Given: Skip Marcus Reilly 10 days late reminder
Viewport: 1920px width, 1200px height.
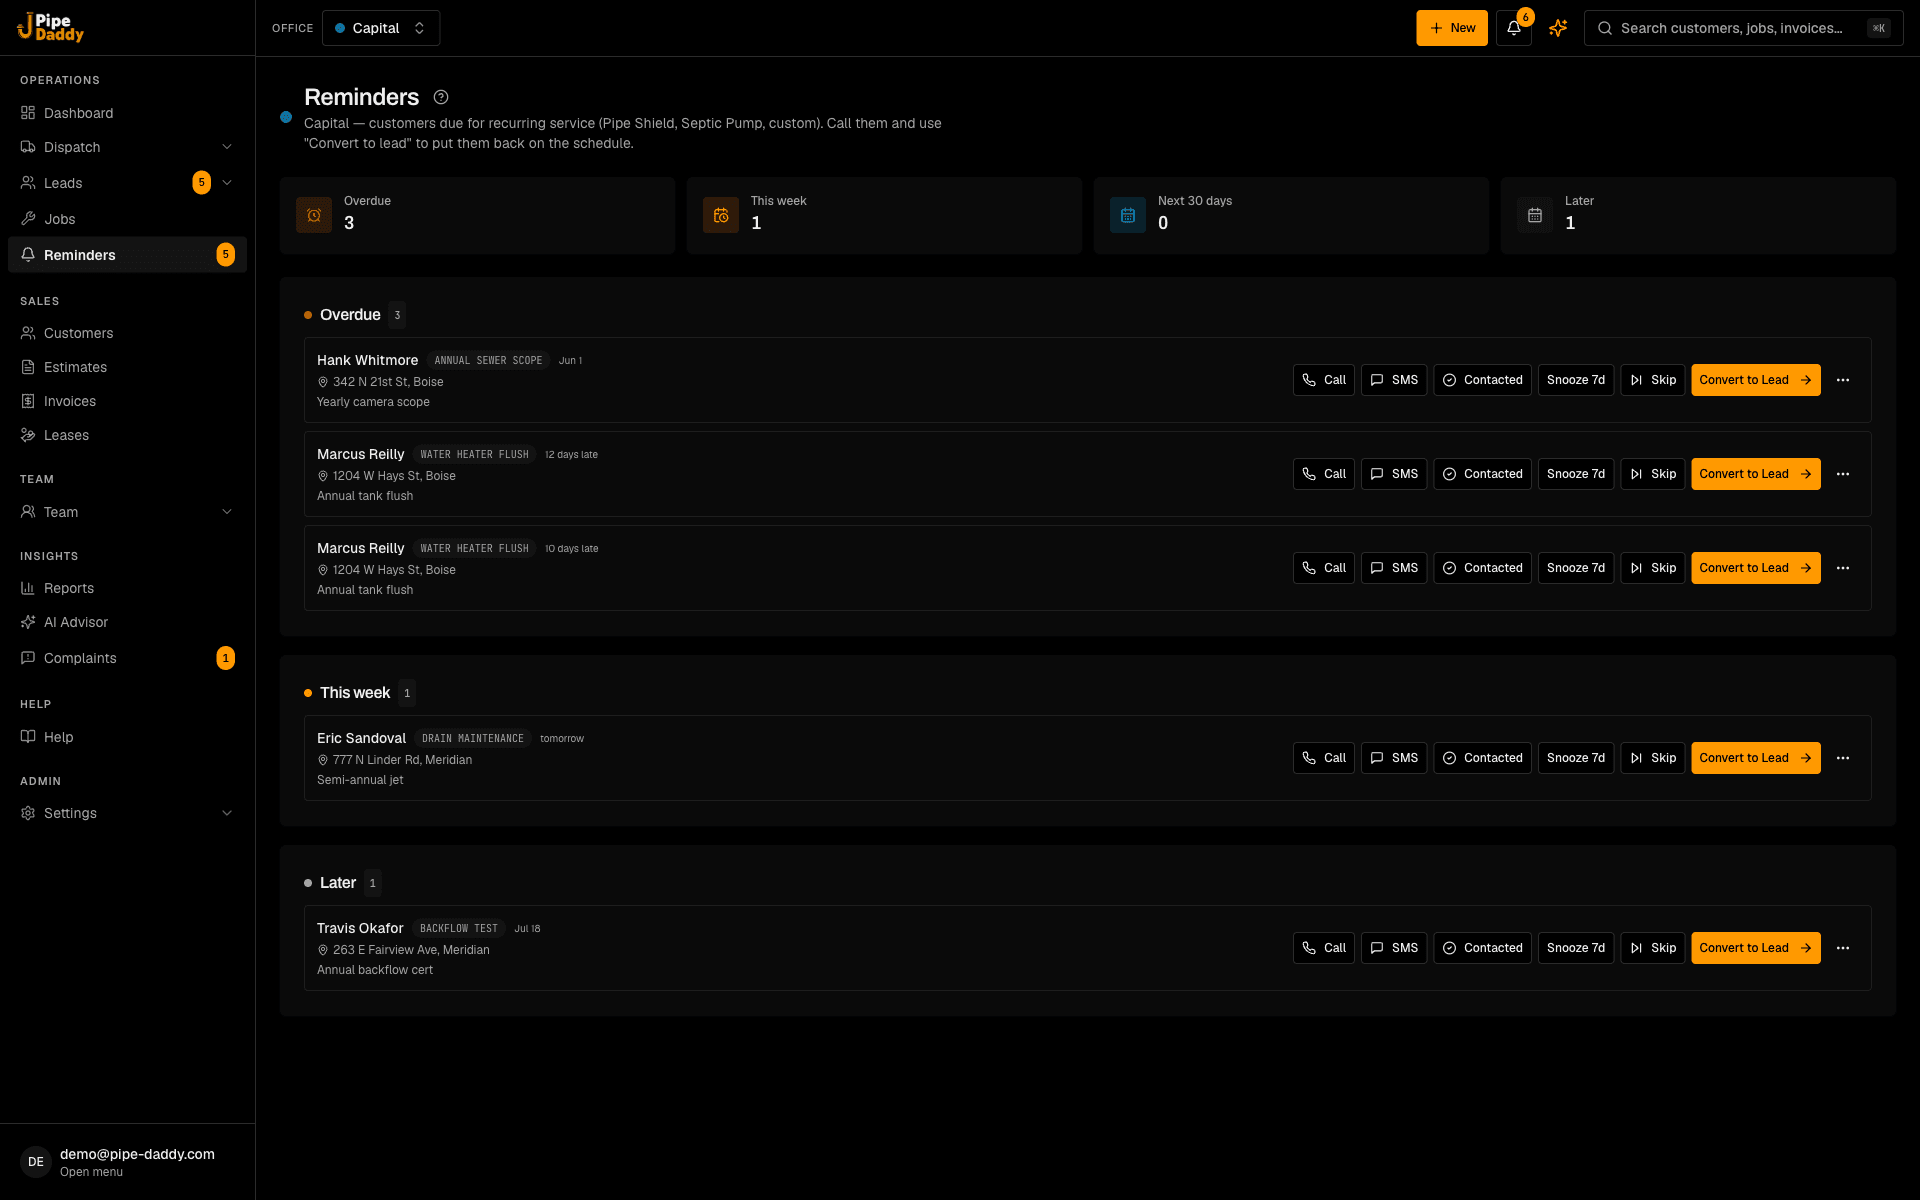Looking at the screenshot, I should point(1653,568).
